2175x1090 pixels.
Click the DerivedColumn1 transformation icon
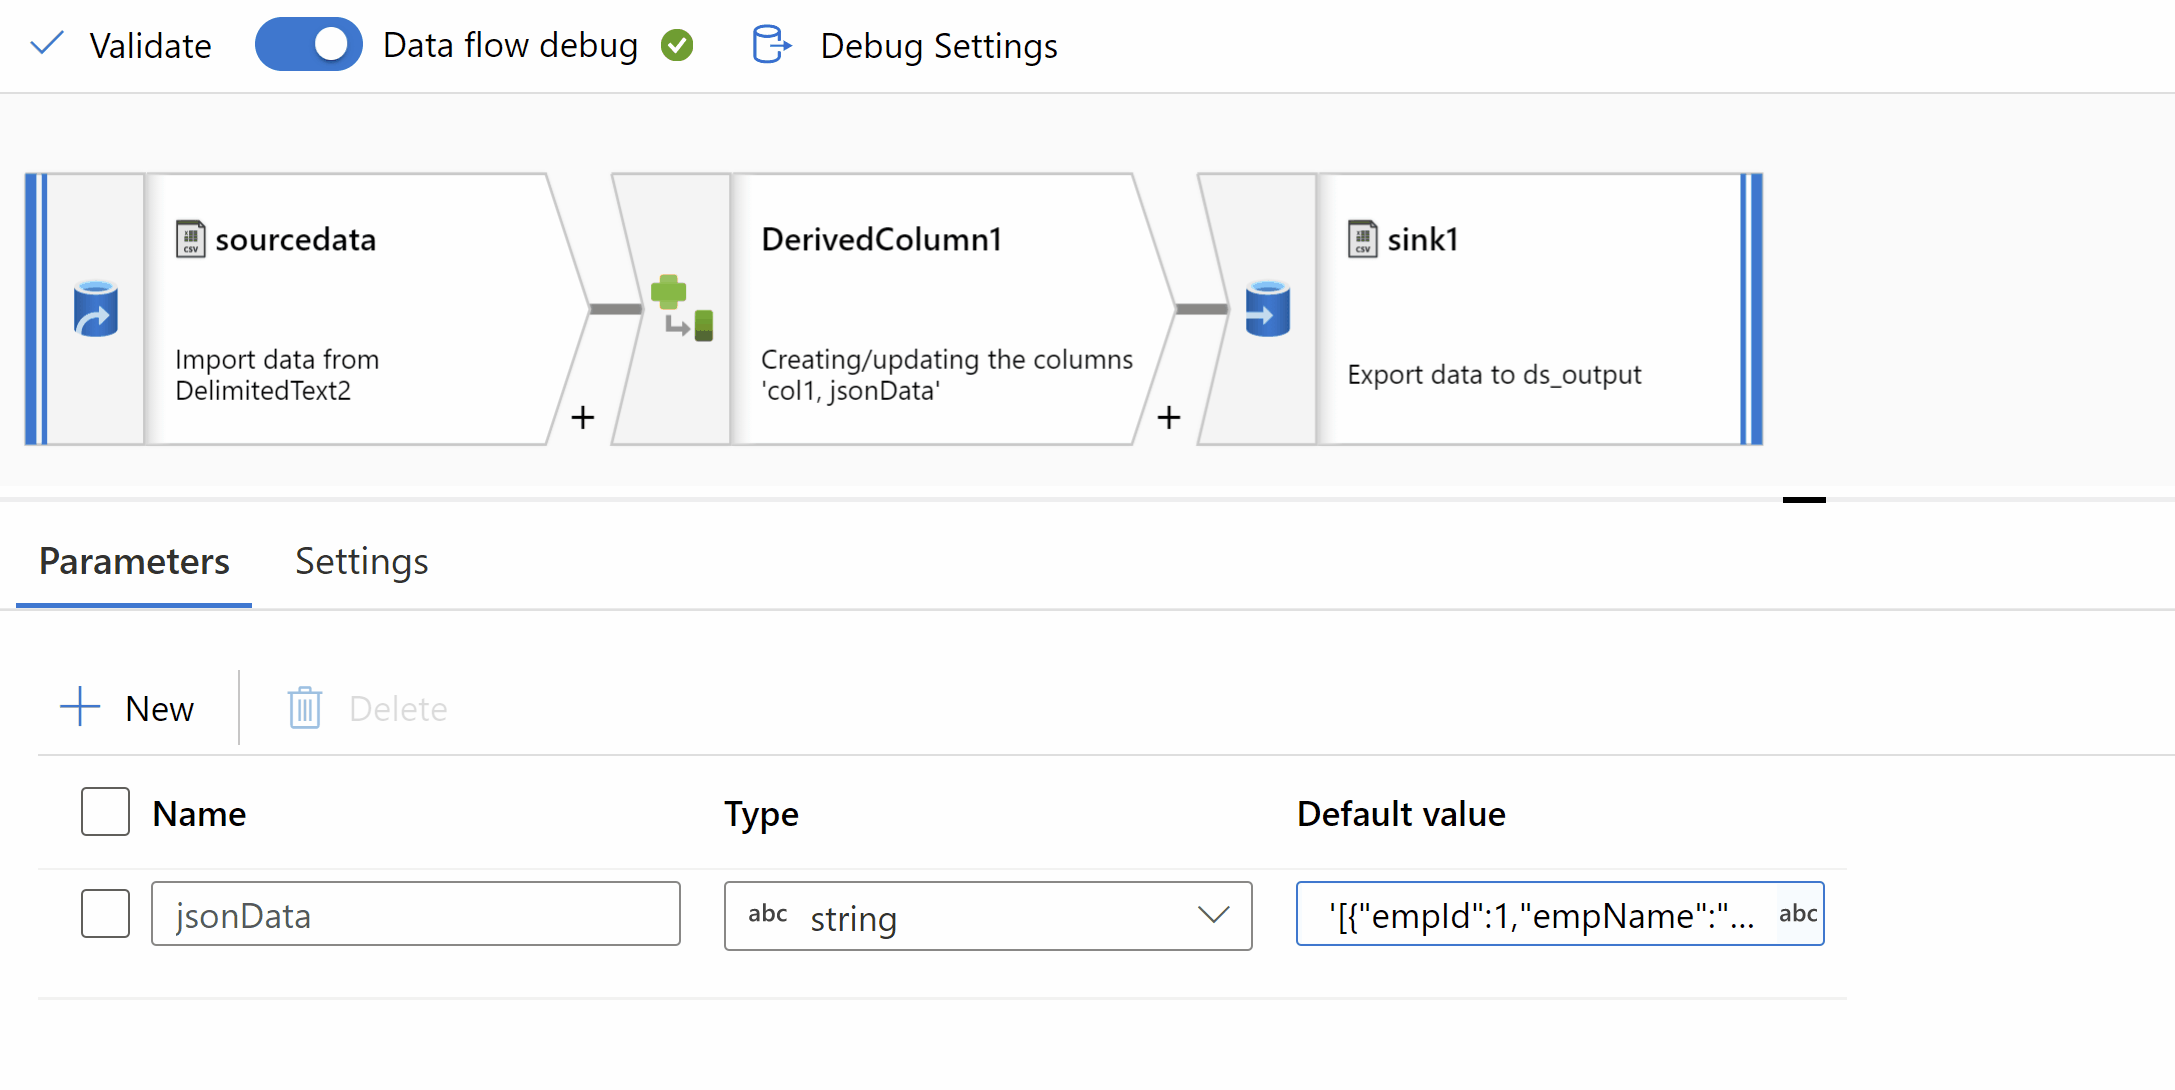[x=681, y=308]
